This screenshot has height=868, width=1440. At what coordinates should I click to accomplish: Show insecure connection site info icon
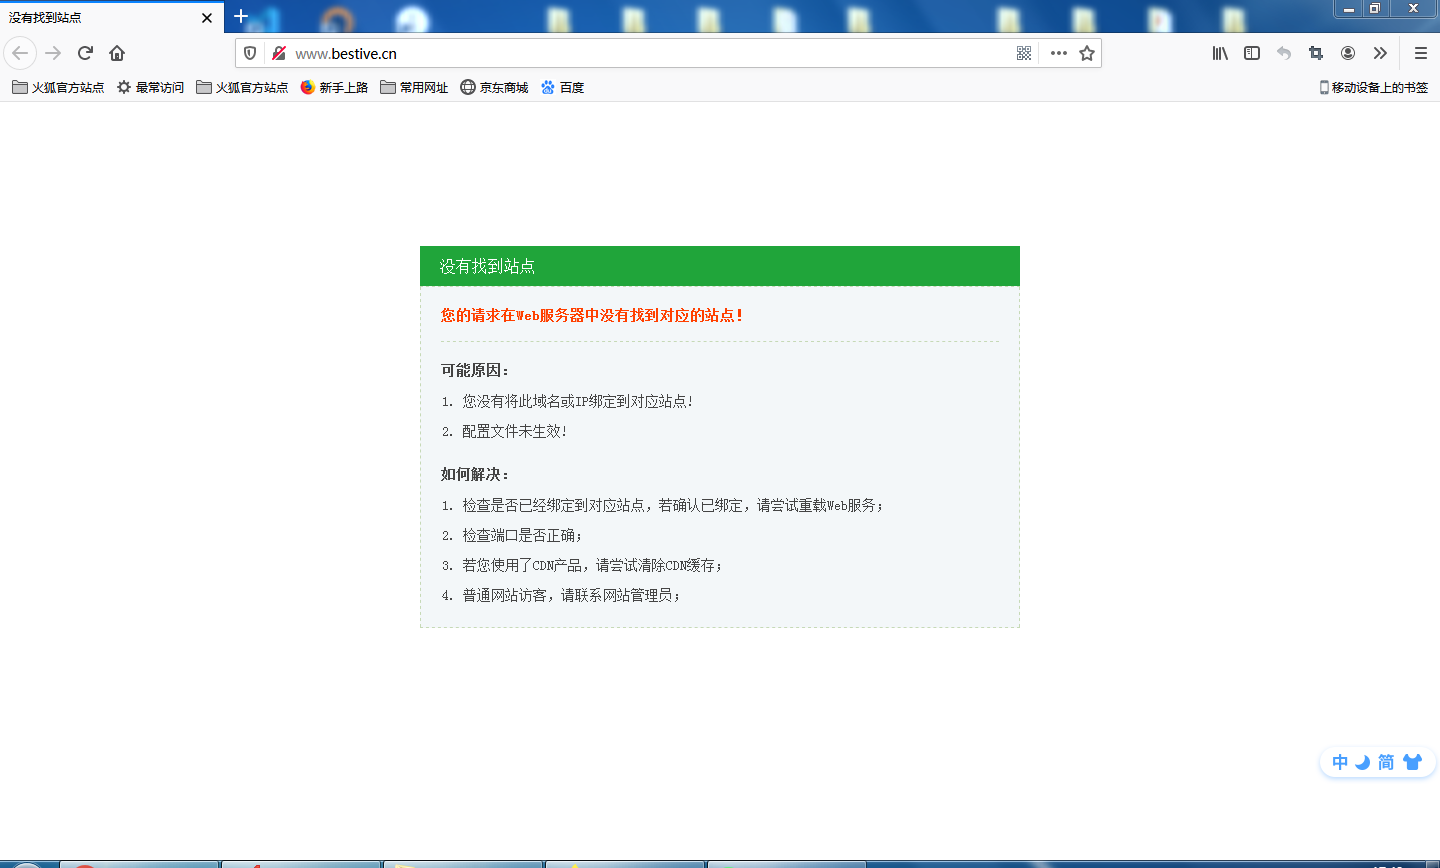(x=279, y=53)
